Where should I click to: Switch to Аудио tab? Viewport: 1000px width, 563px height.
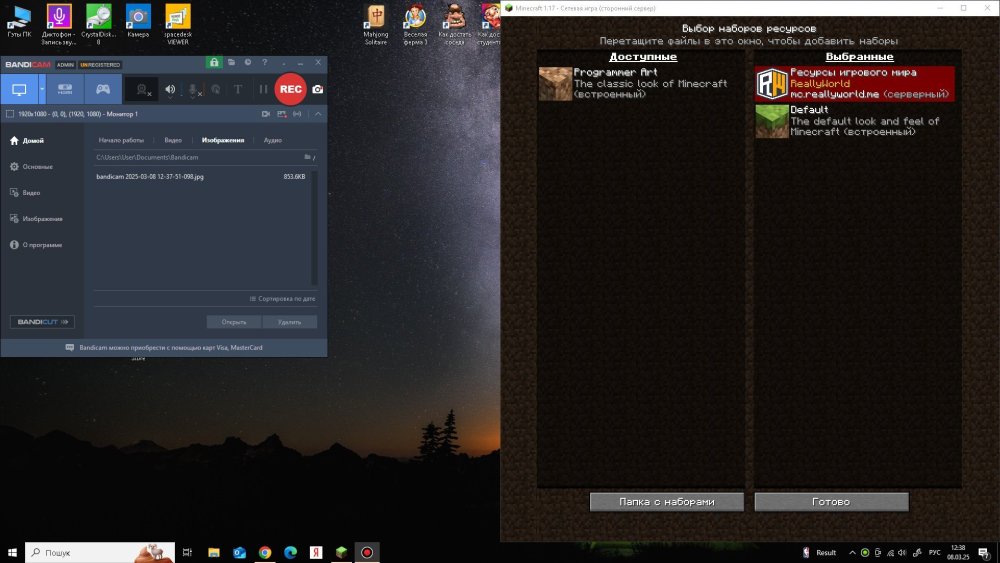click(272, 140)
